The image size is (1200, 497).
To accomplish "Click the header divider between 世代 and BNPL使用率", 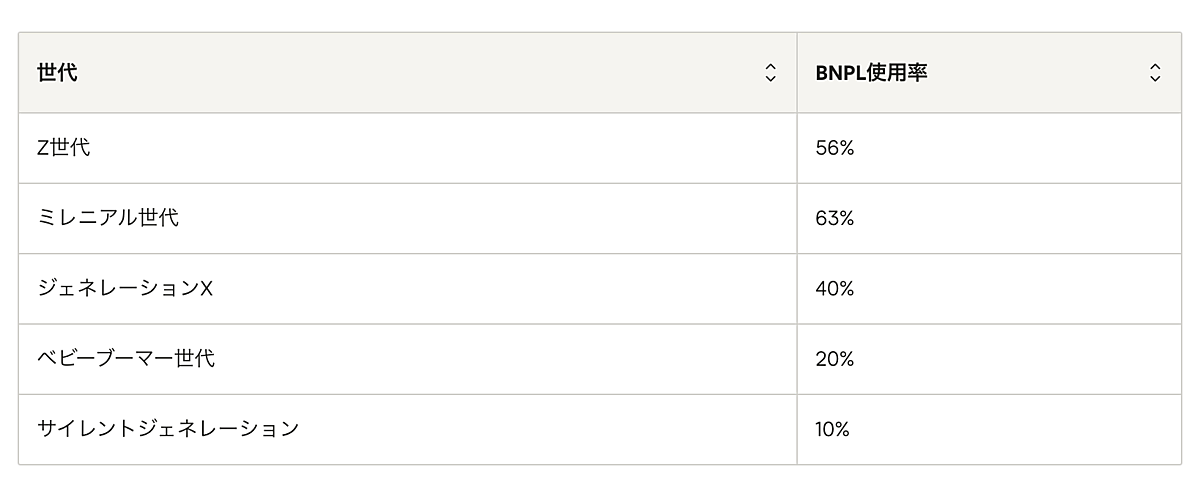I will coord(797,73).
